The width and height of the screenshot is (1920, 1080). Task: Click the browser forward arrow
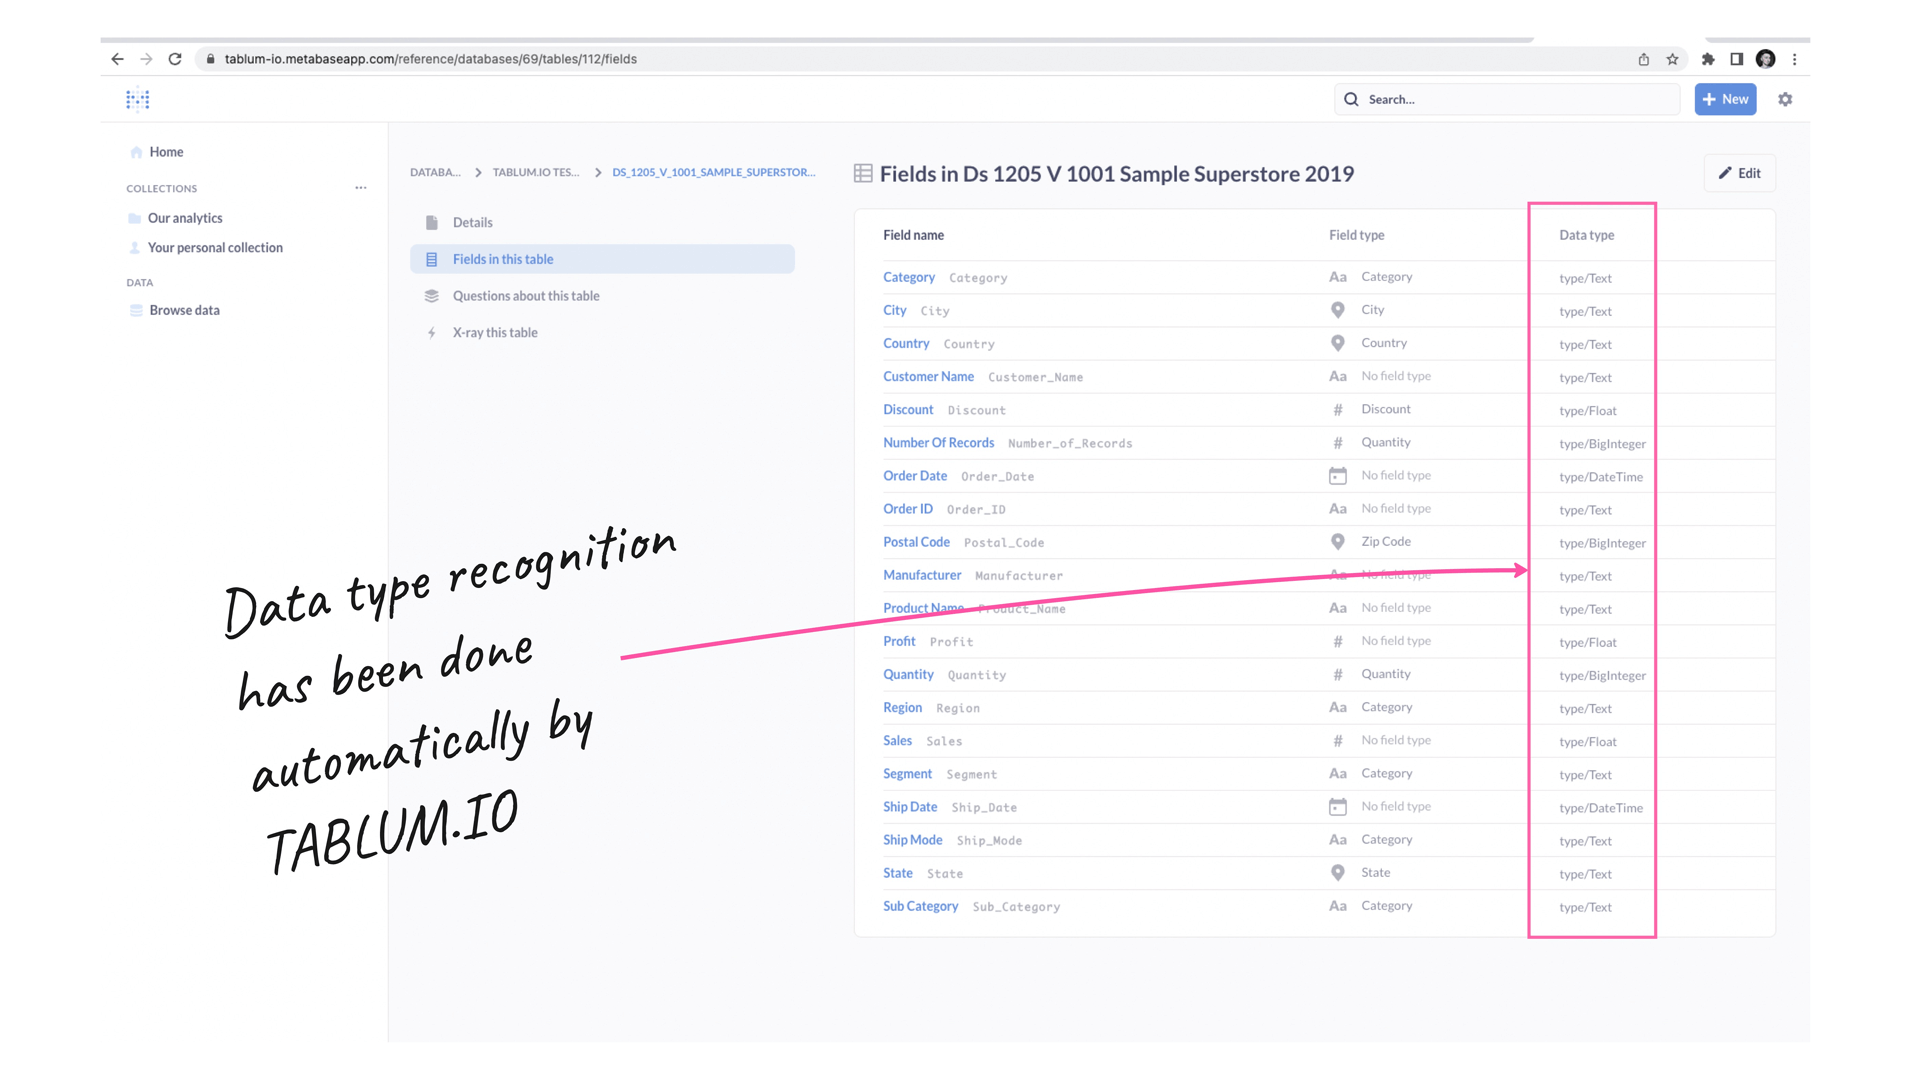pyautogui.click(x=146, y=59)
